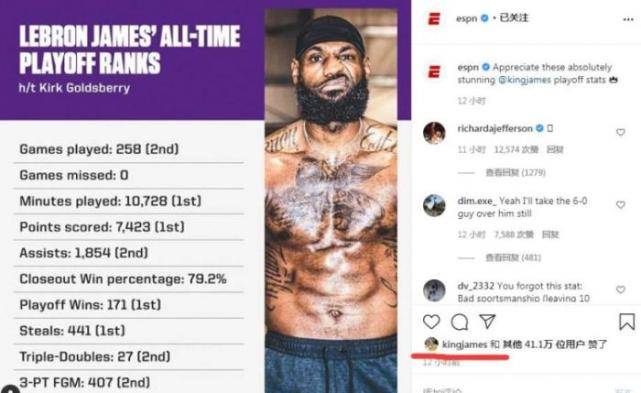Like richardajefferson's comment heart

(x=621, y=132)
